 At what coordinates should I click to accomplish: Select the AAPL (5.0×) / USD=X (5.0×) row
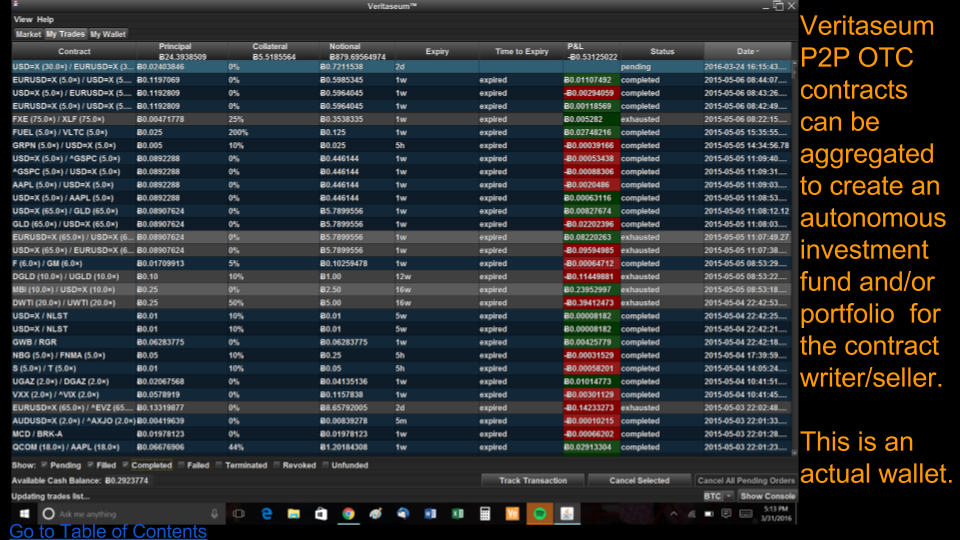click(401, 185)
